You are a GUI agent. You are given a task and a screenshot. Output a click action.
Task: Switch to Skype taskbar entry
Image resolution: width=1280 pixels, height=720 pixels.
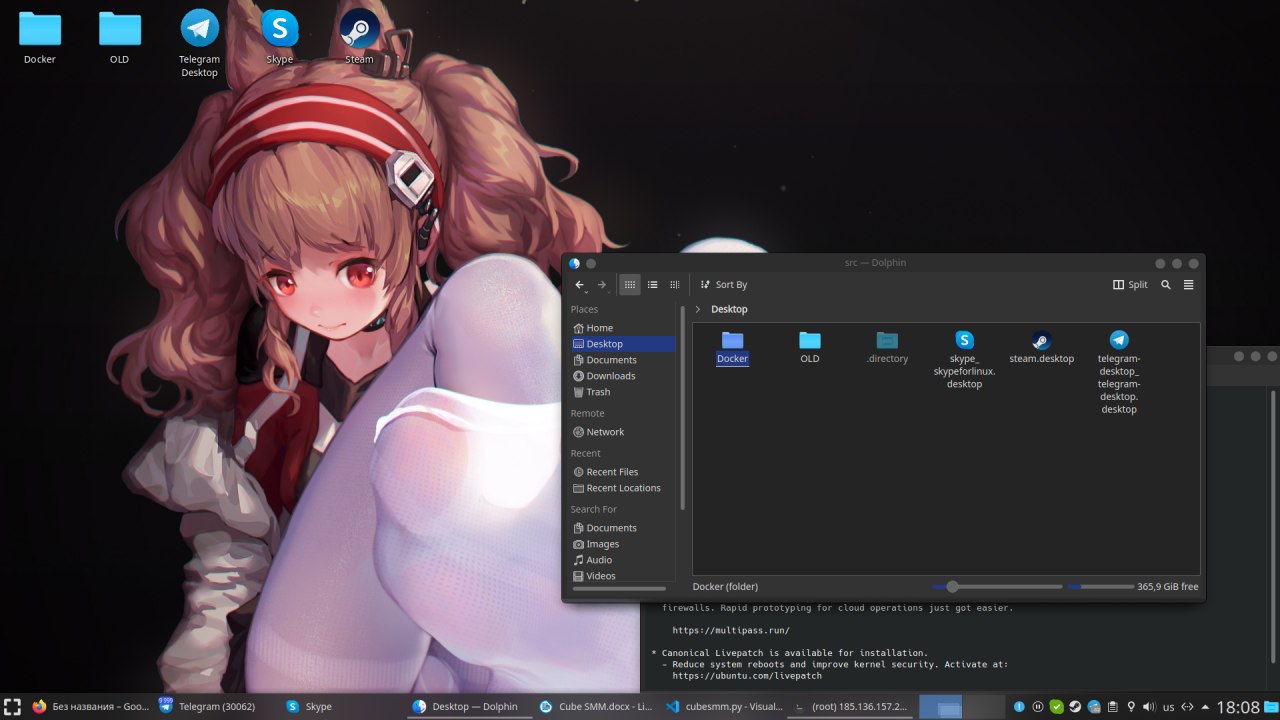click(341, 707)
